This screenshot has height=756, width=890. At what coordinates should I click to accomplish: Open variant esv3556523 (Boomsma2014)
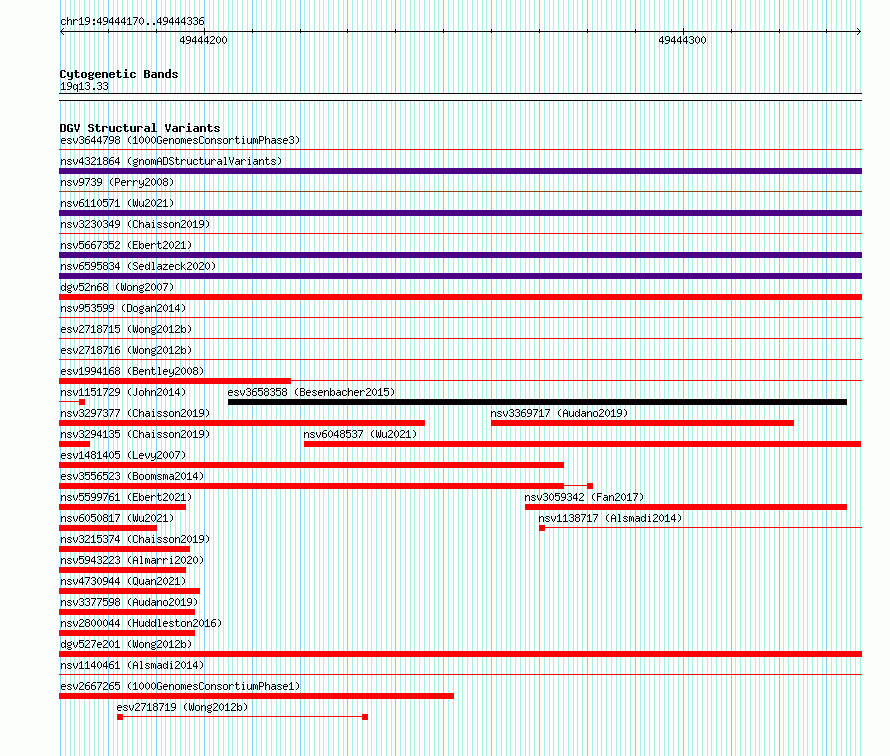132,476
